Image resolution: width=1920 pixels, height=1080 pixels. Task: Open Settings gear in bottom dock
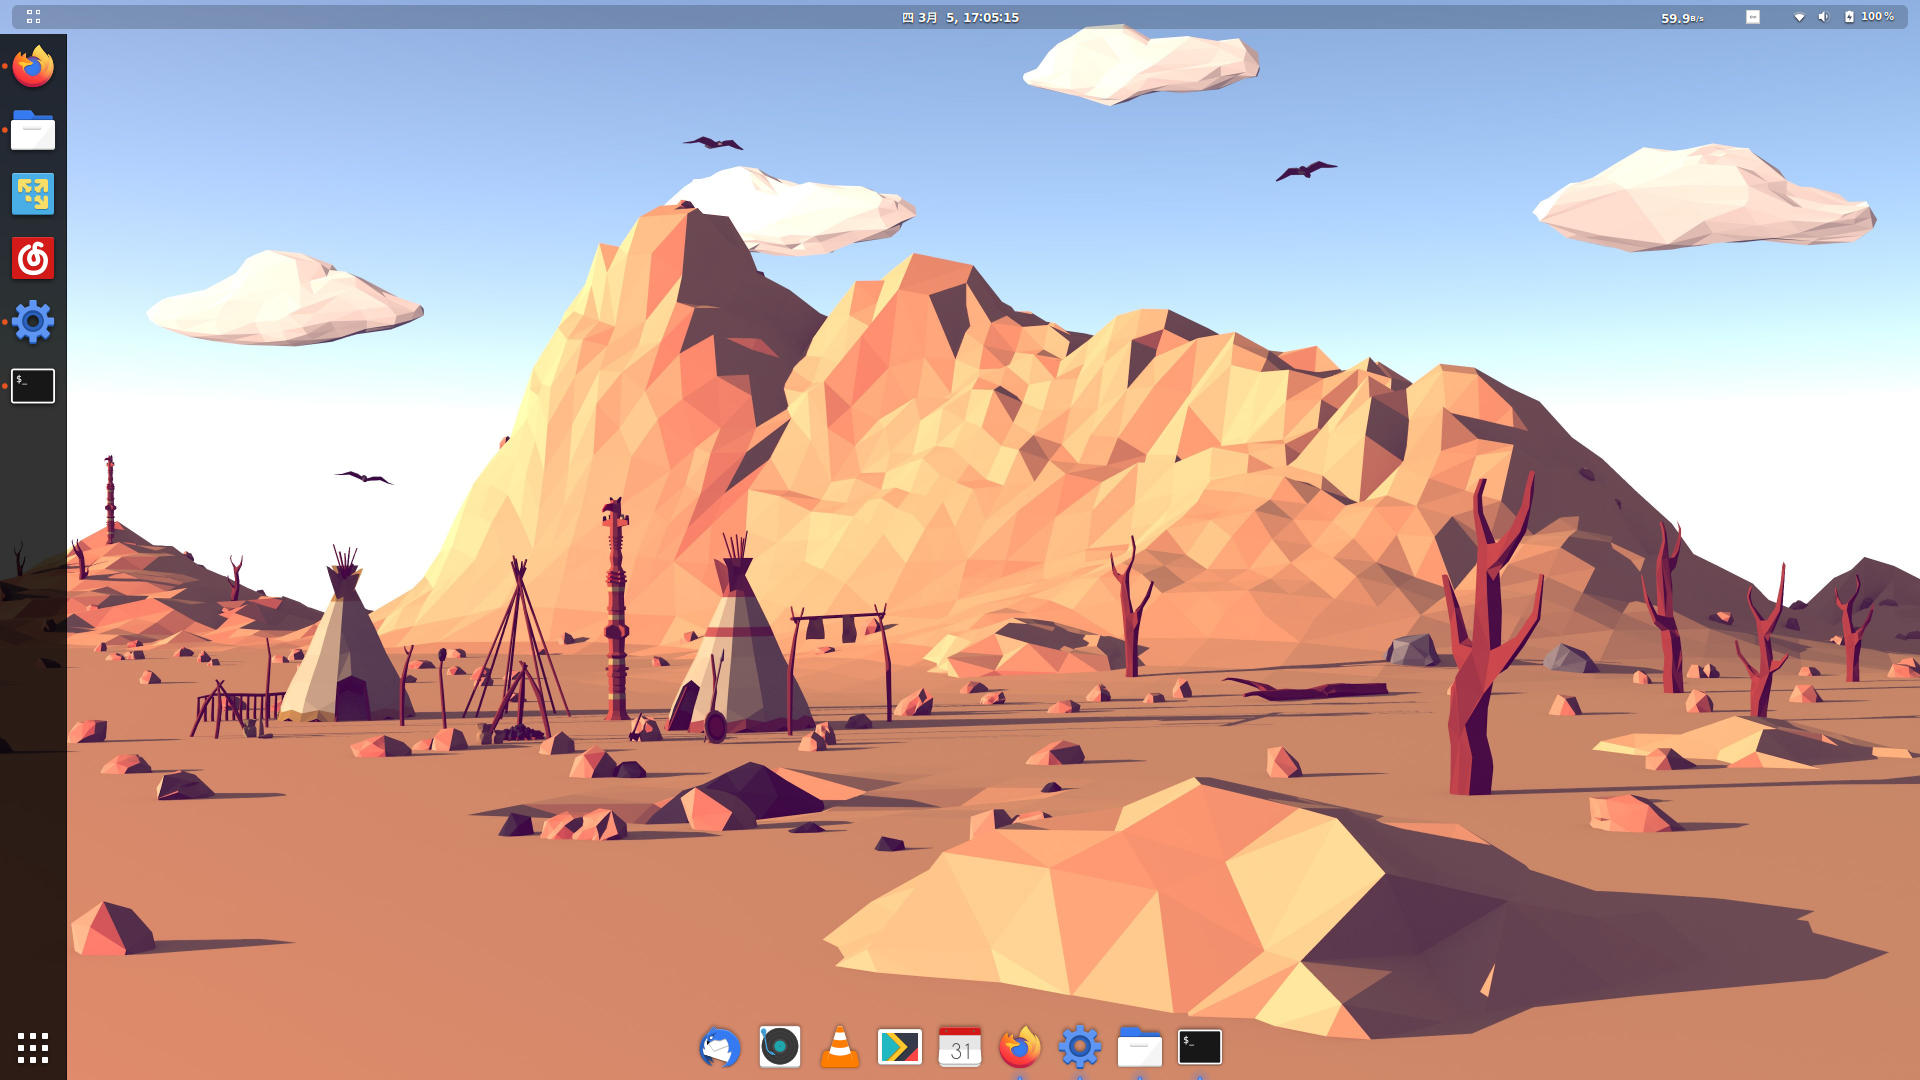pyautogui.click(x=1079, y=1047)
